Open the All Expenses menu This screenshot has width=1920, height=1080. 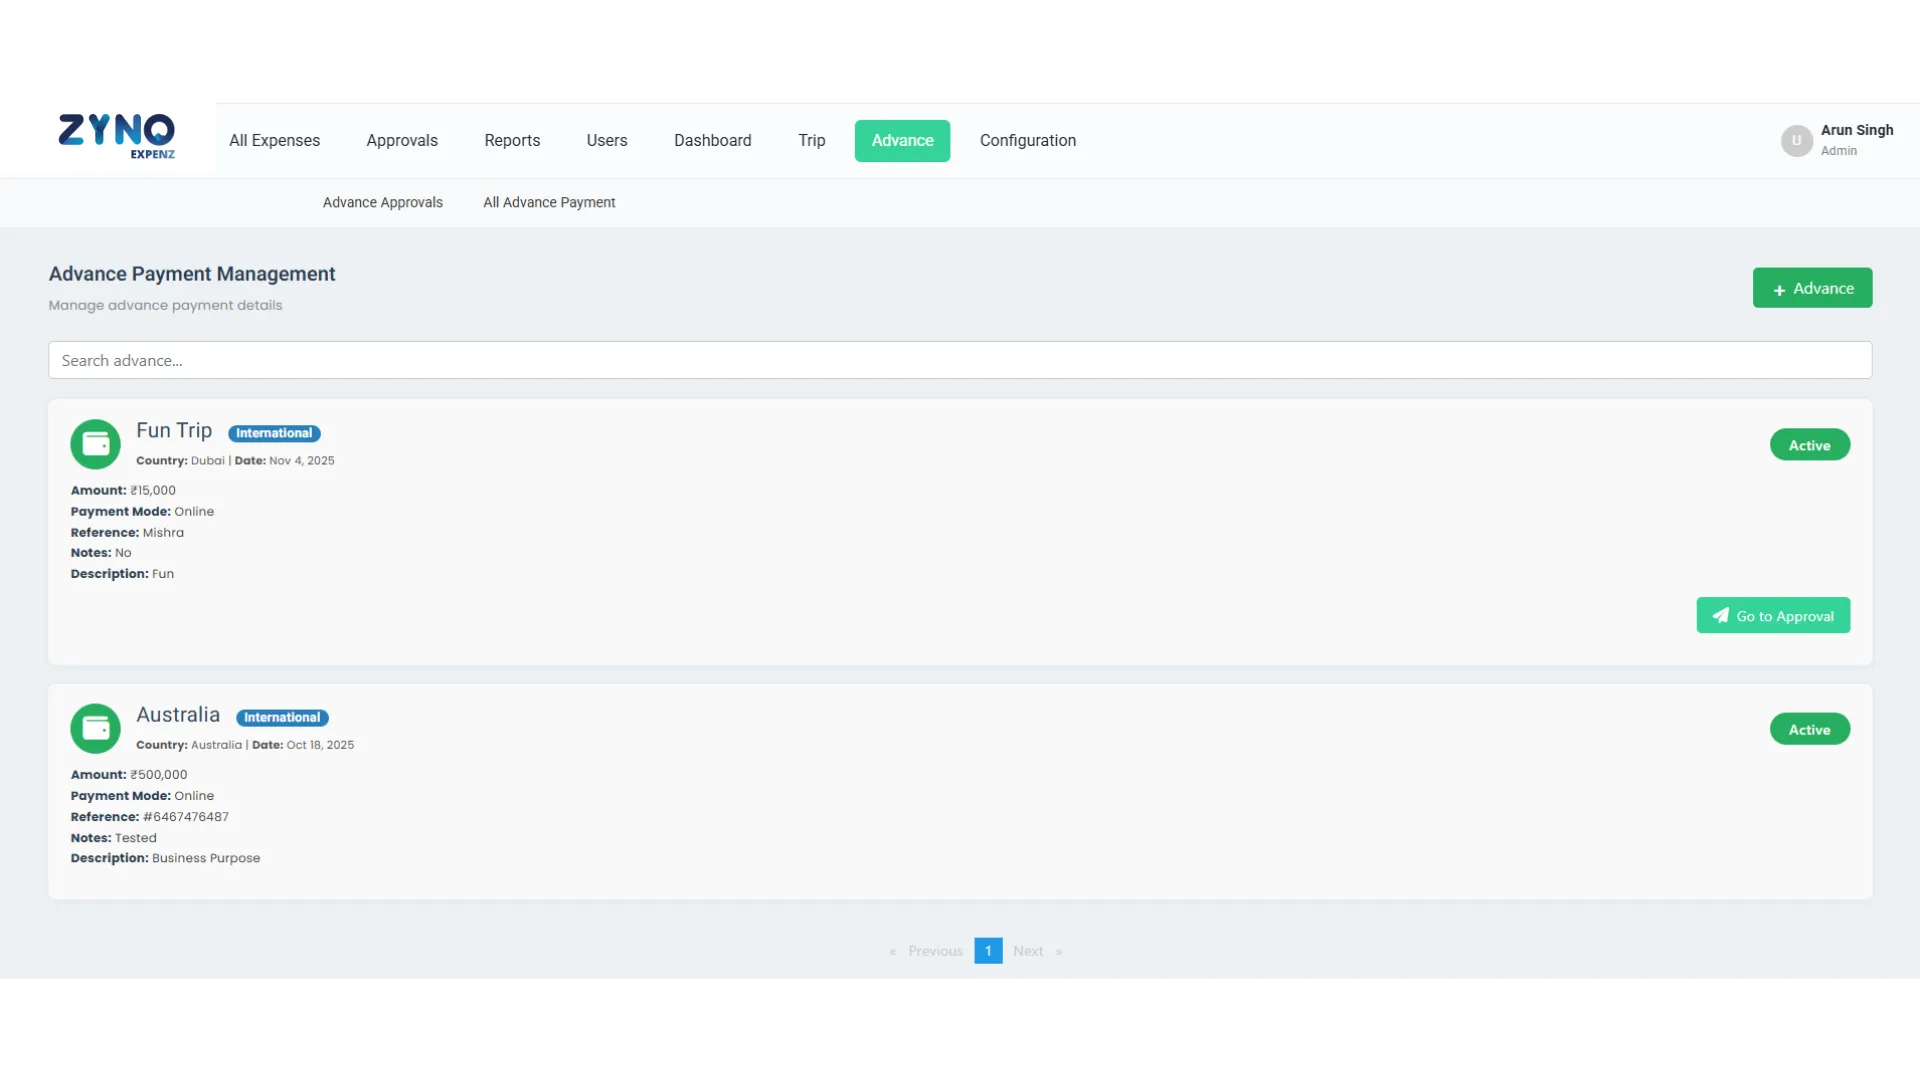(x=274, y=141)
